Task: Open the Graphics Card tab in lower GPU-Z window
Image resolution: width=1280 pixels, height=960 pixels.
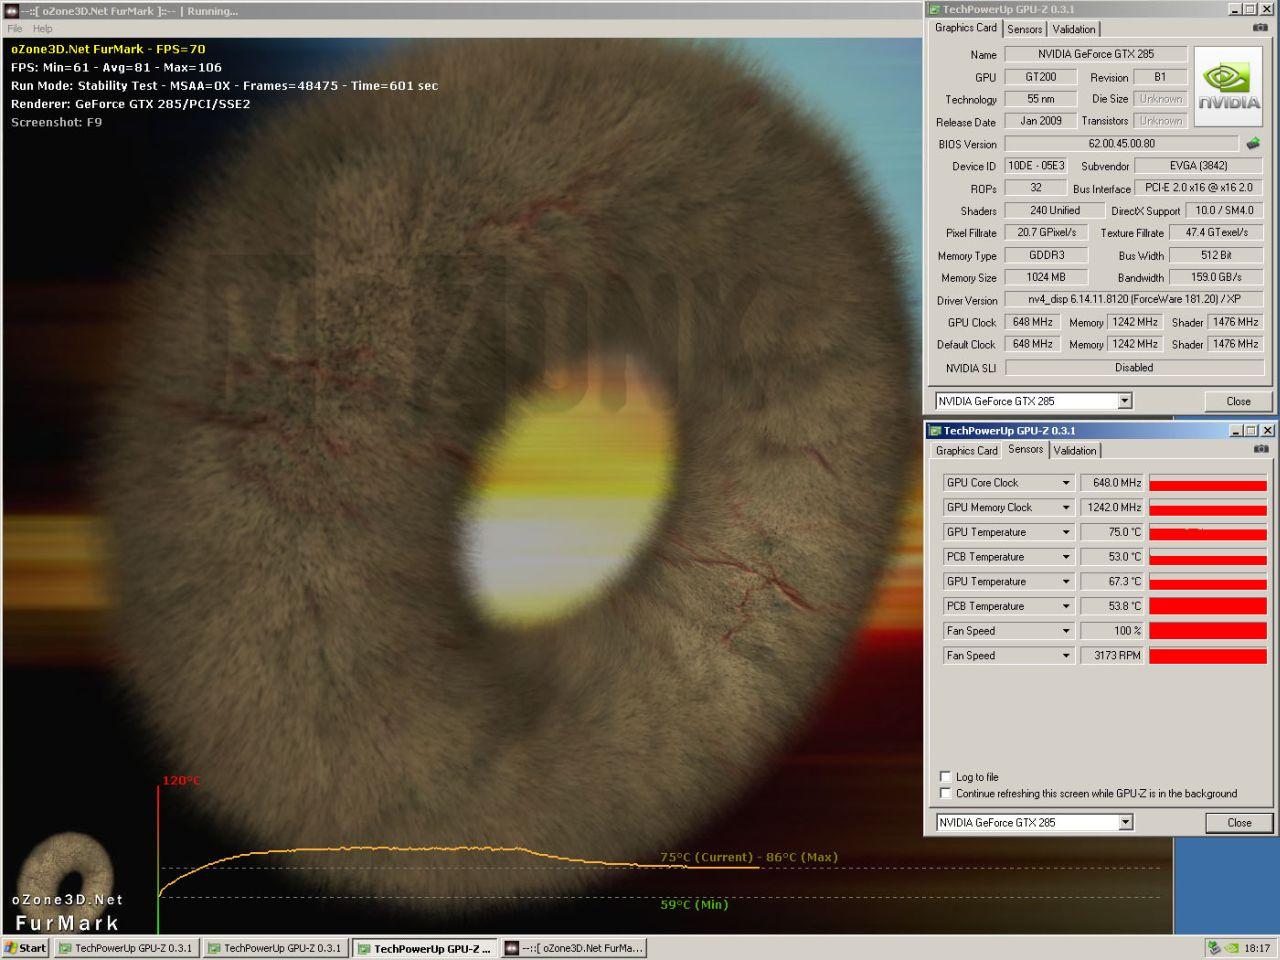Action: [x=967, y=450]
